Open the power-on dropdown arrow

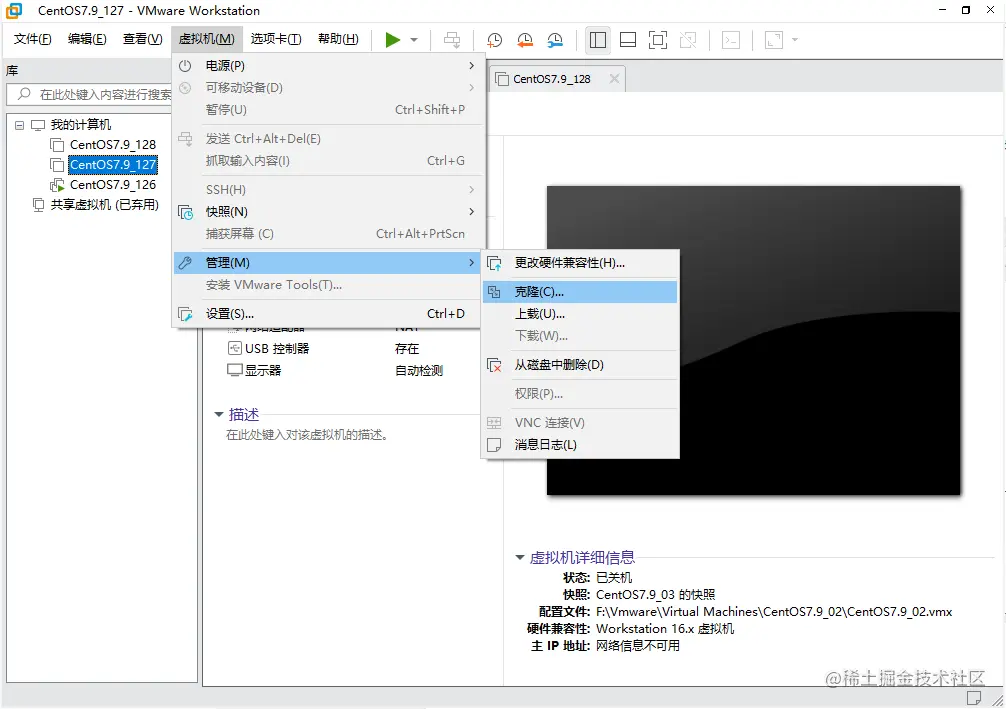(414, 40)
